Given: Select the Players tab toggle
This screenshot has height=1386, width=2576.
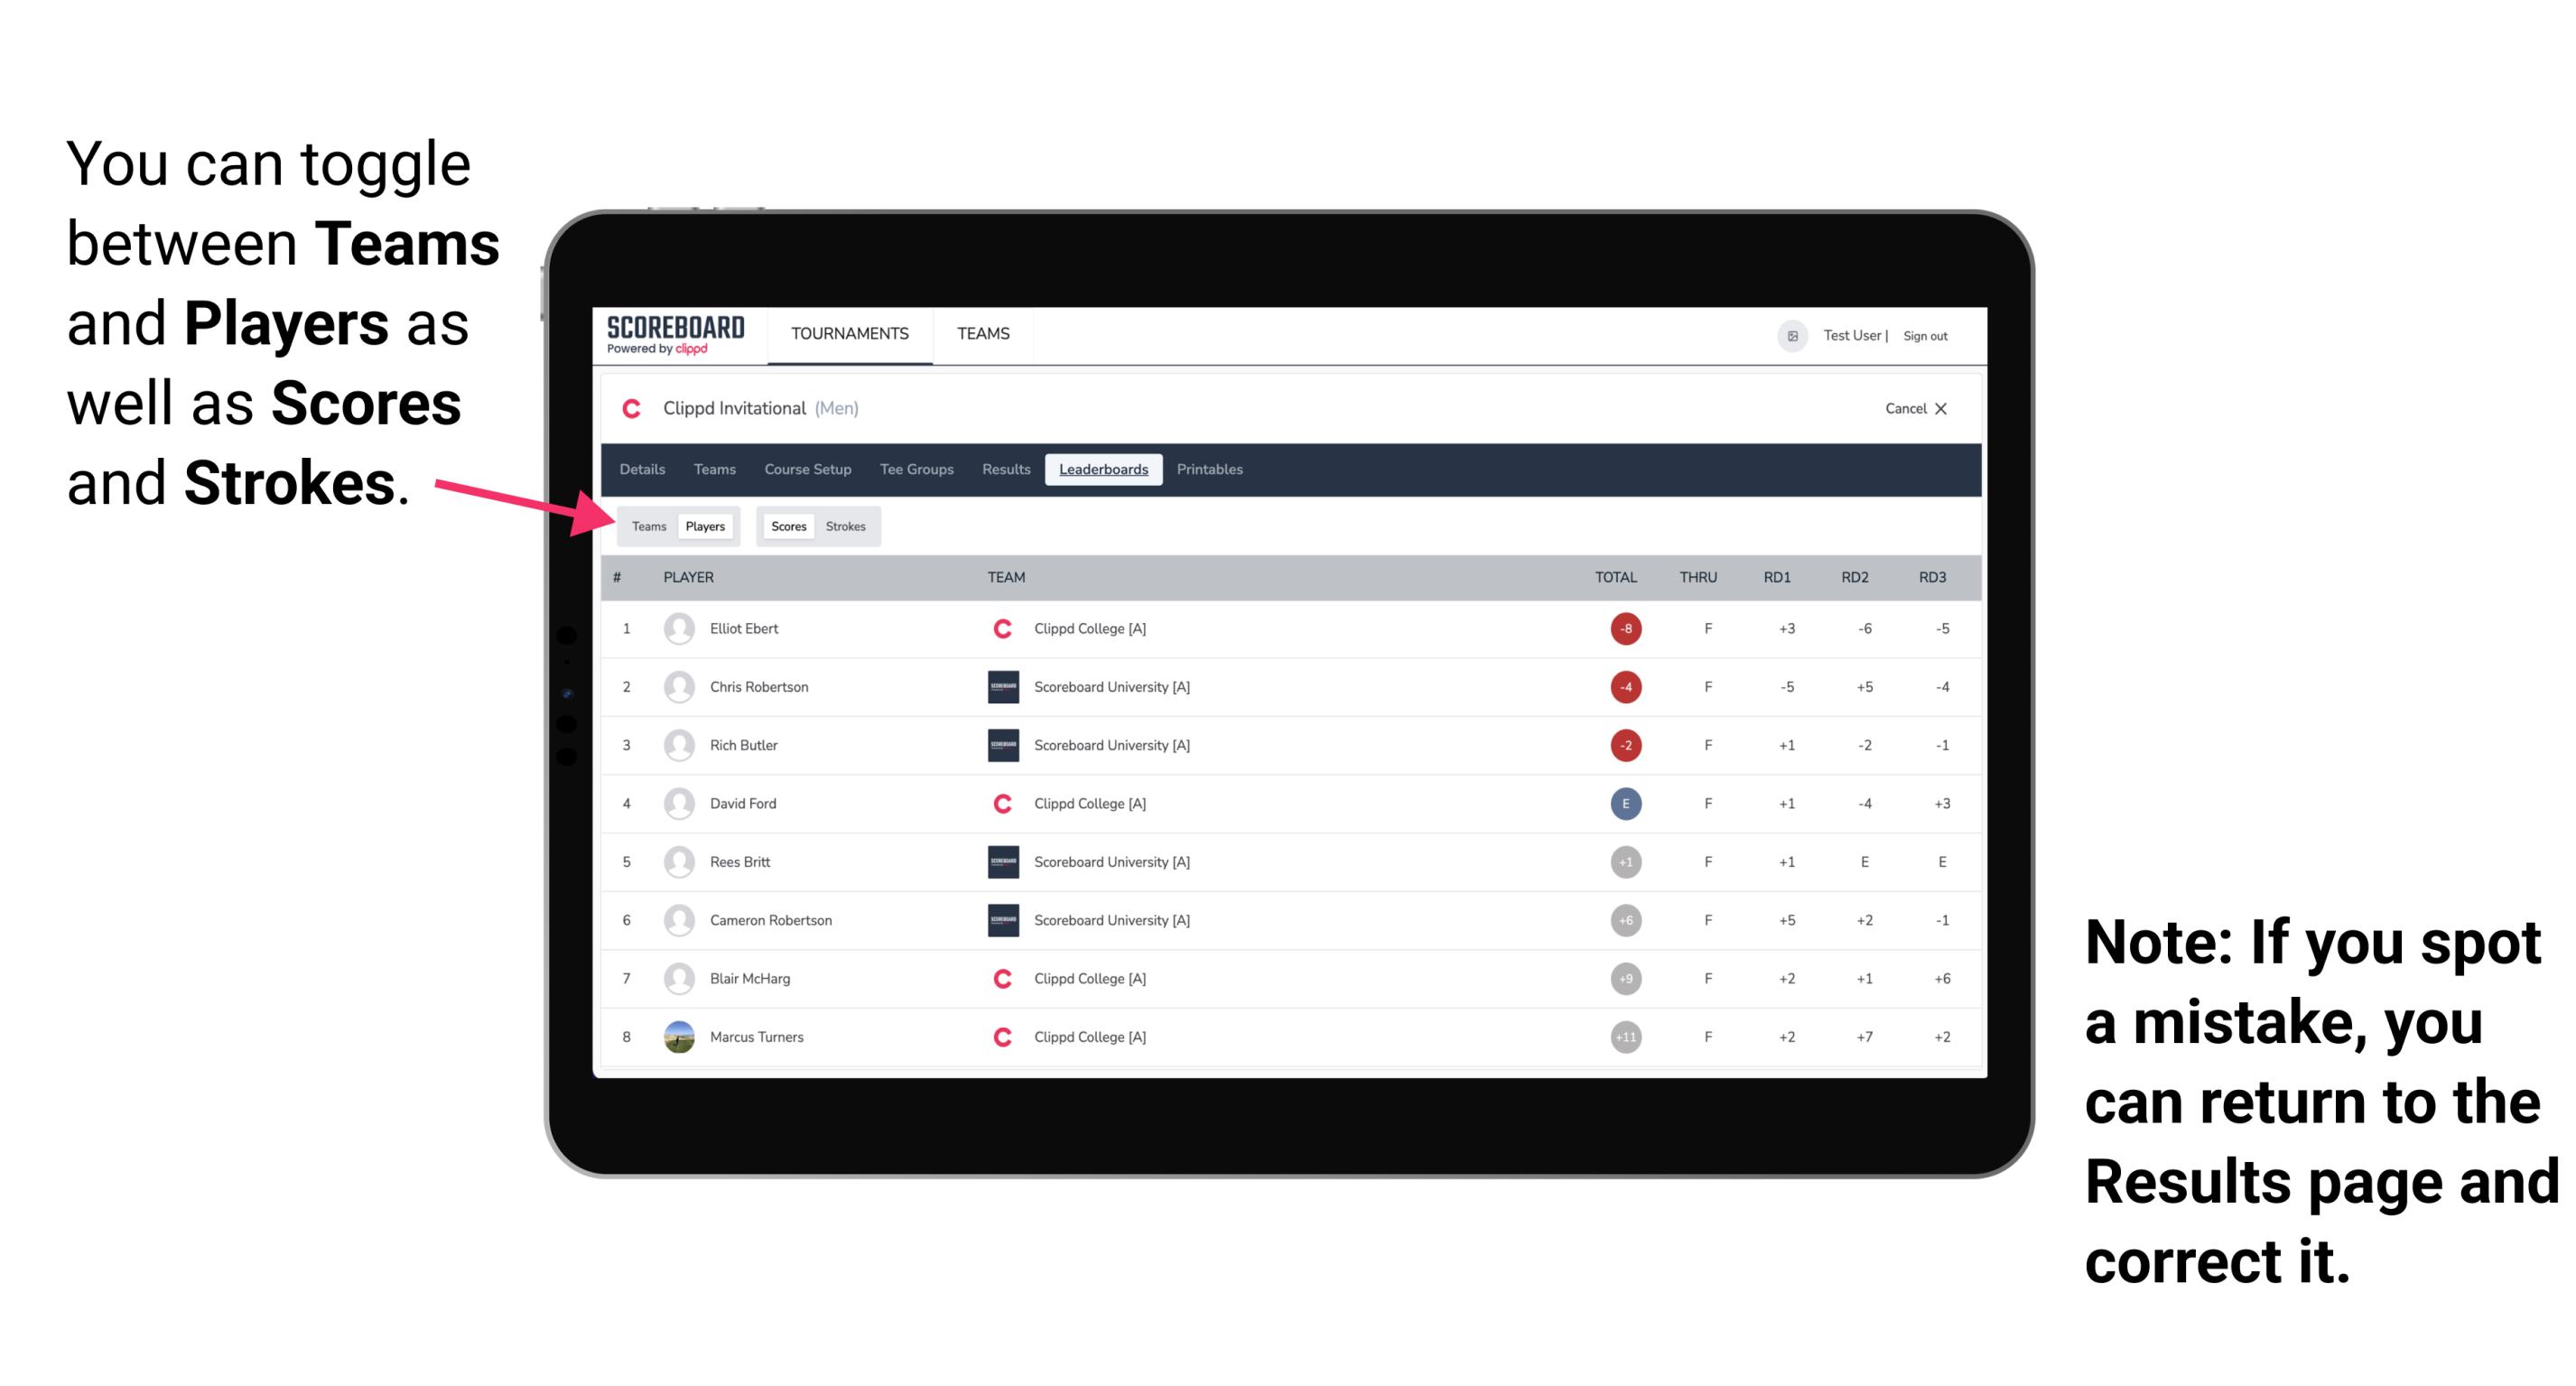Looking at the screenshot, I should pos(704,526).
